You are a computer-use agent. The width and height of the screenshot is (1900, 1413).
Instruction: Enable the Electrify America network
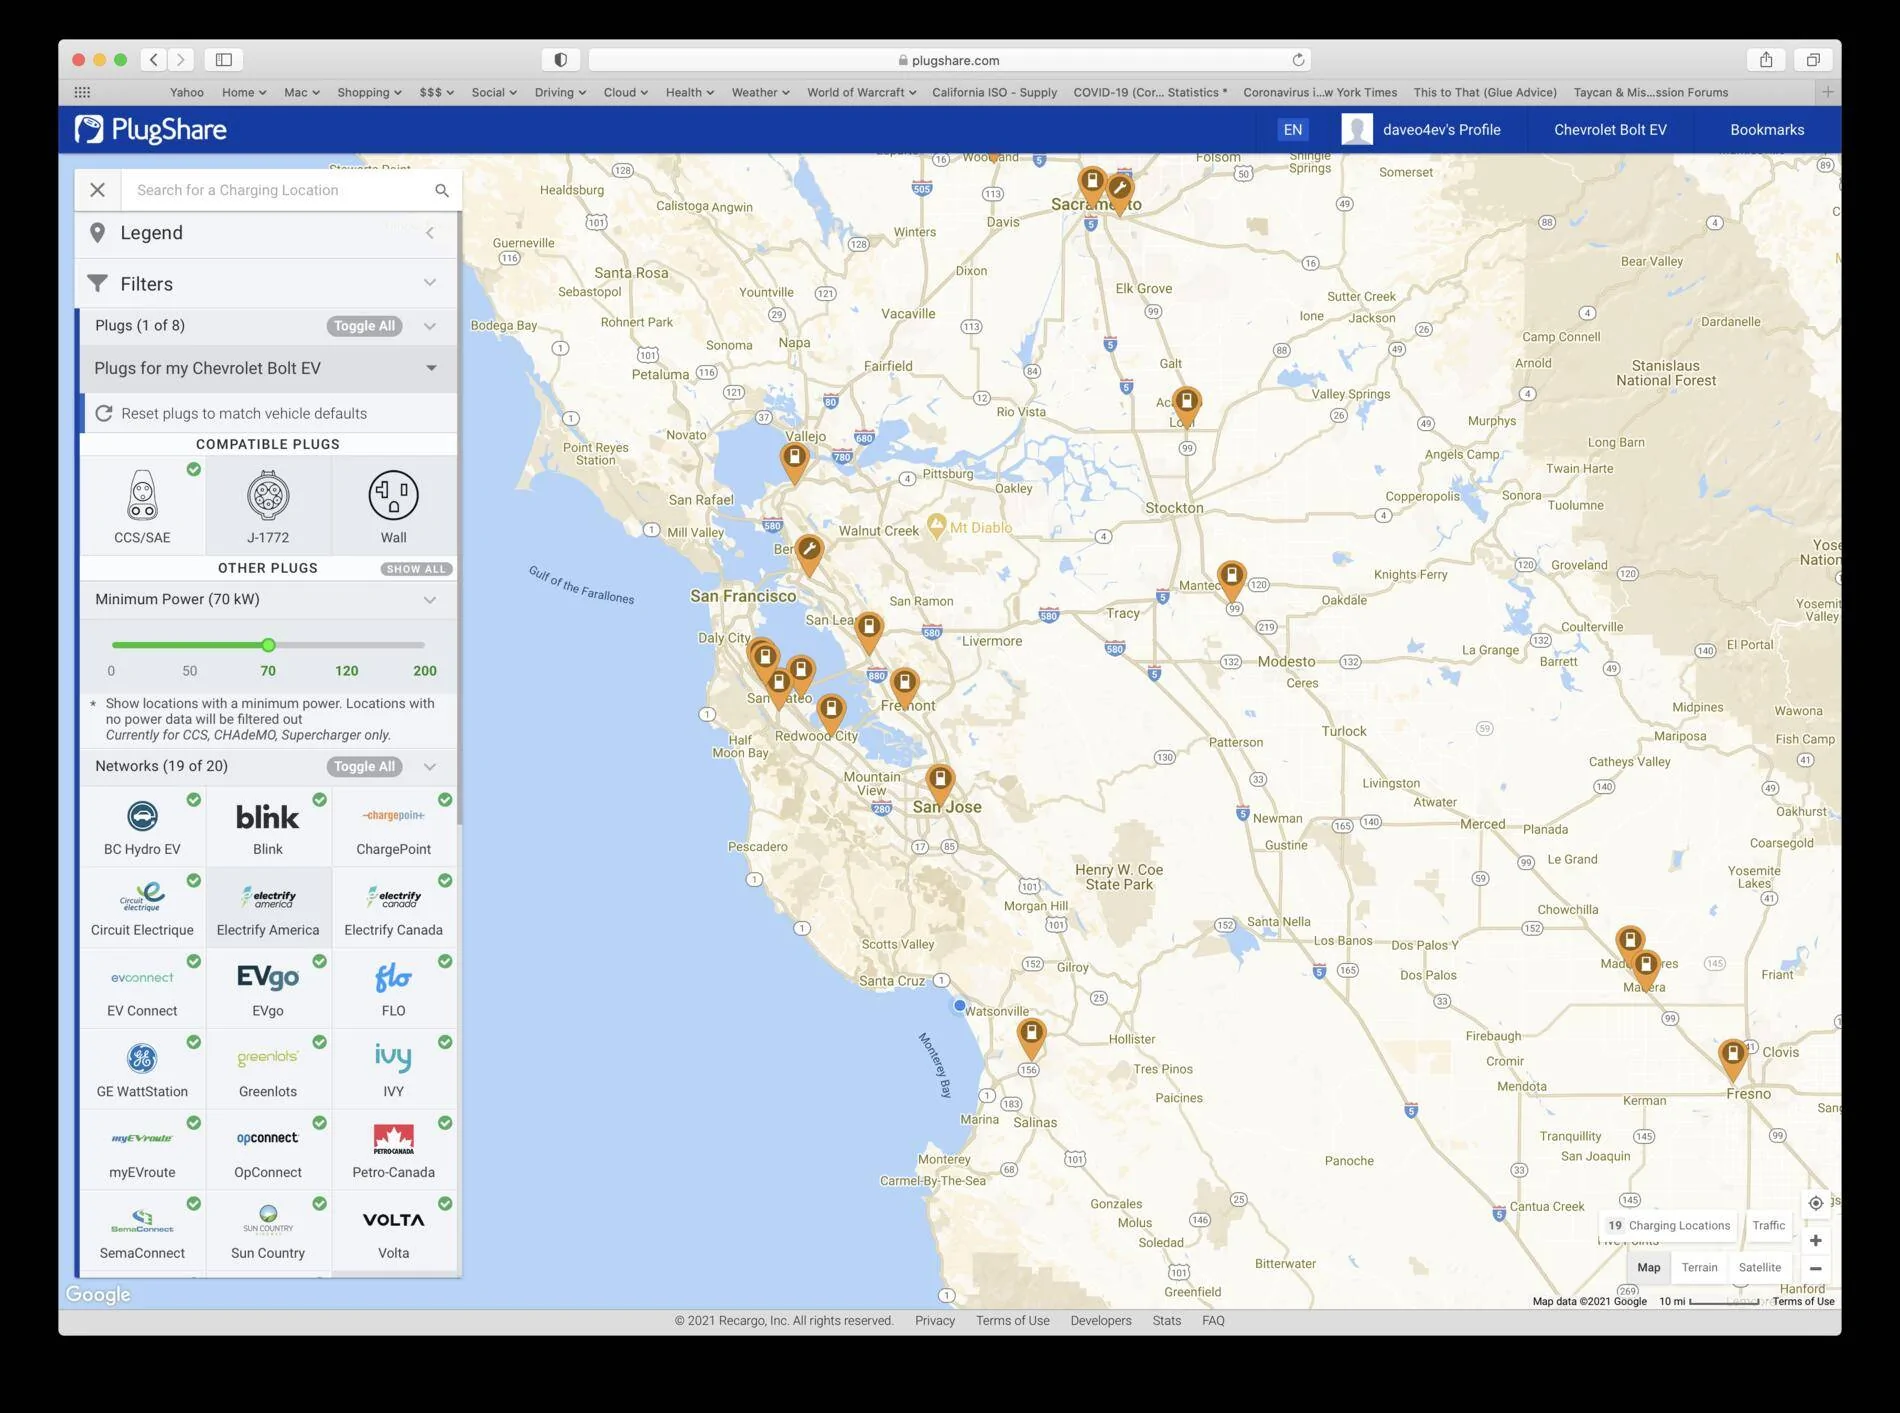click(268, 907)
